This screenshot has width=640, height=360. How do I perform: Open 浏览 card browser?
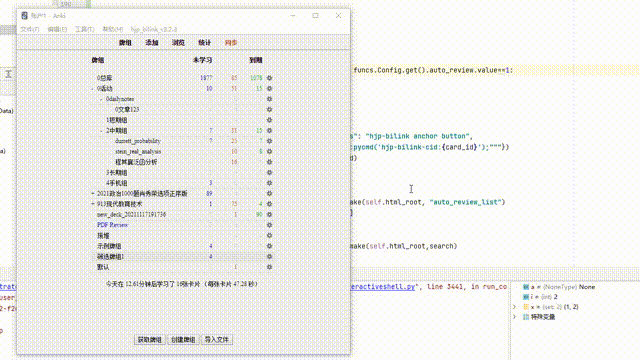pos(178,43)
